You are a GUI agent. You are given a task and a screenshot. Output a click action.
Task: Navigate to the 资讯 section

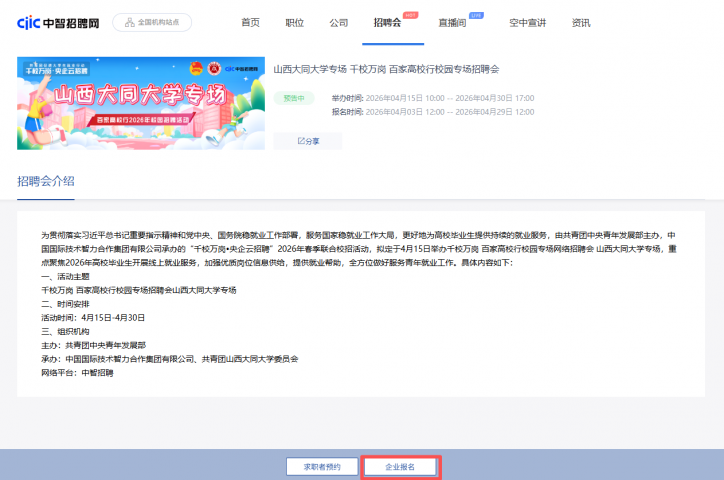pyautogui.click(x=581, y=22)
